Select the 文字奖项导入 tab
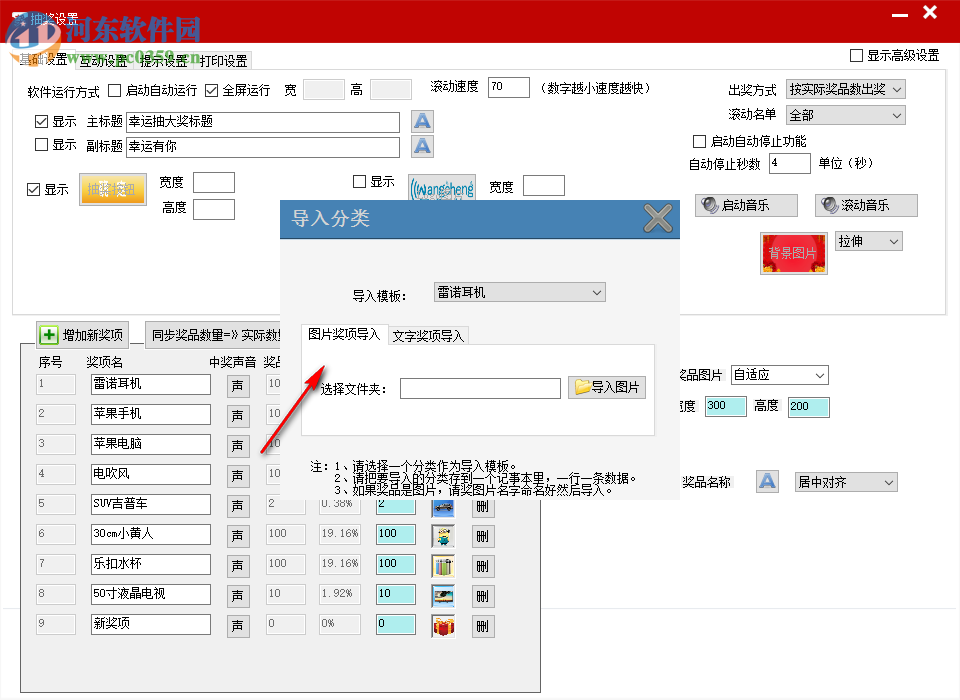This screenshot has width=960, height=700. [x=428, y=336]
